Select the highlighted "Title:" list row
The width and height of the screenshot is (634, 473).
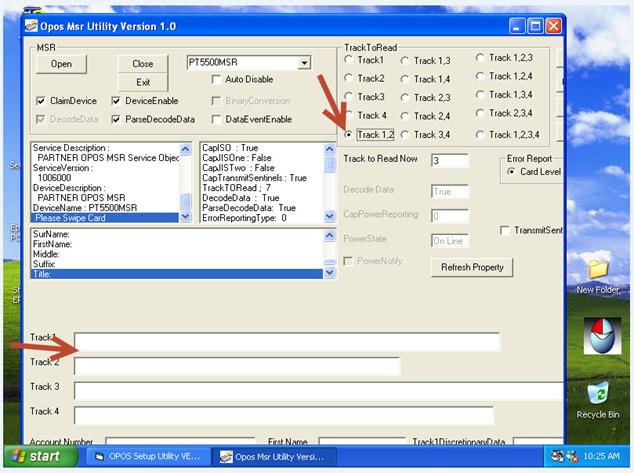pyautogui.click(x=178, y=274)
